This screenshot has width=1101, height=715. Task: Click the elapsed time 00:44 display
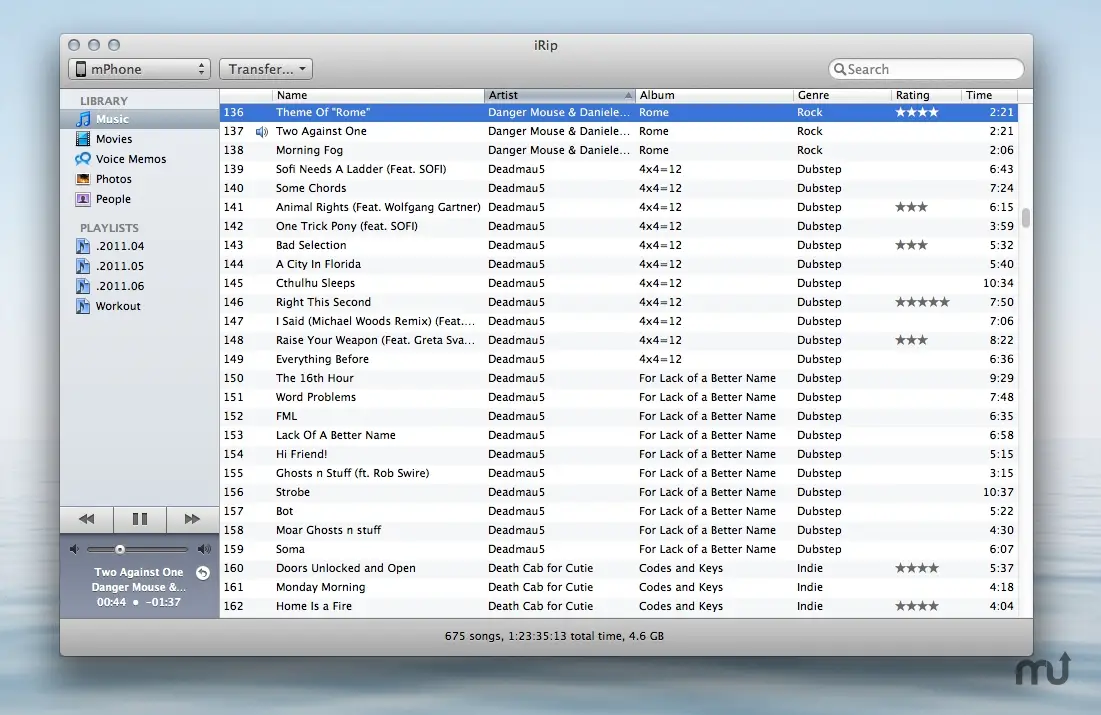[x=112, y=602]
